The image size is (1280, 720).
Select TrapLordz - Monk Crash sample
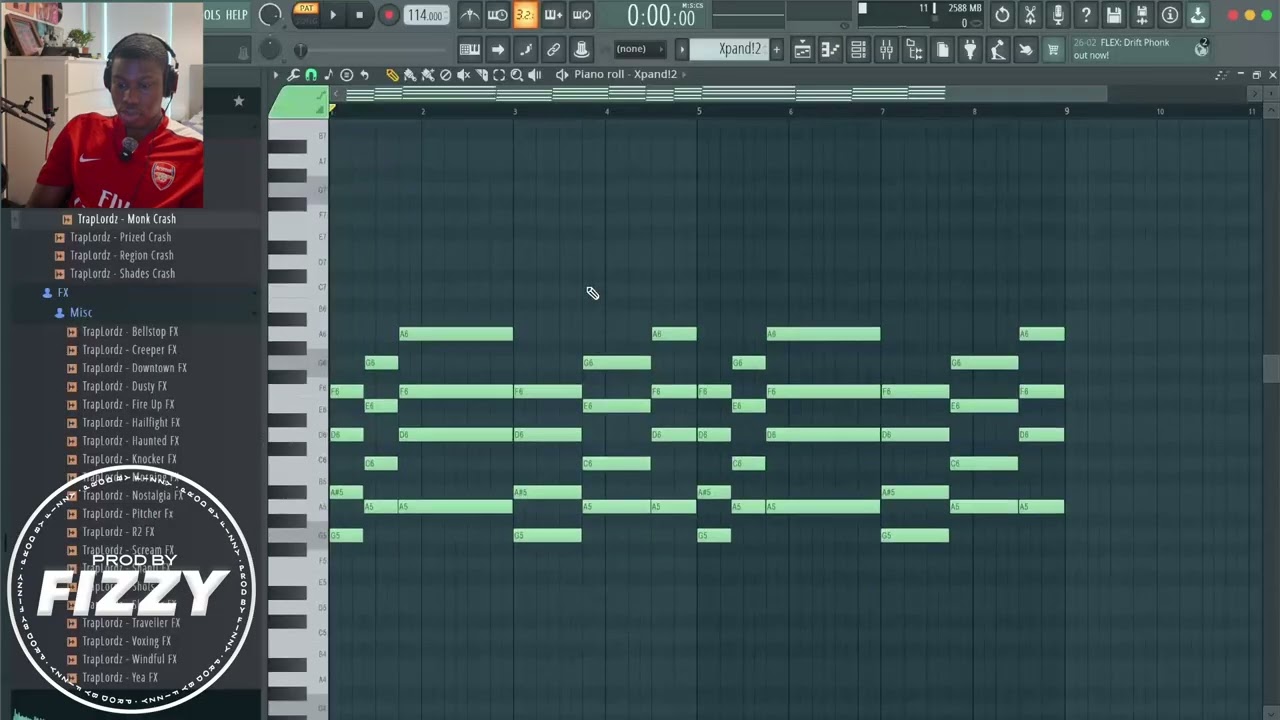[126, 219]
